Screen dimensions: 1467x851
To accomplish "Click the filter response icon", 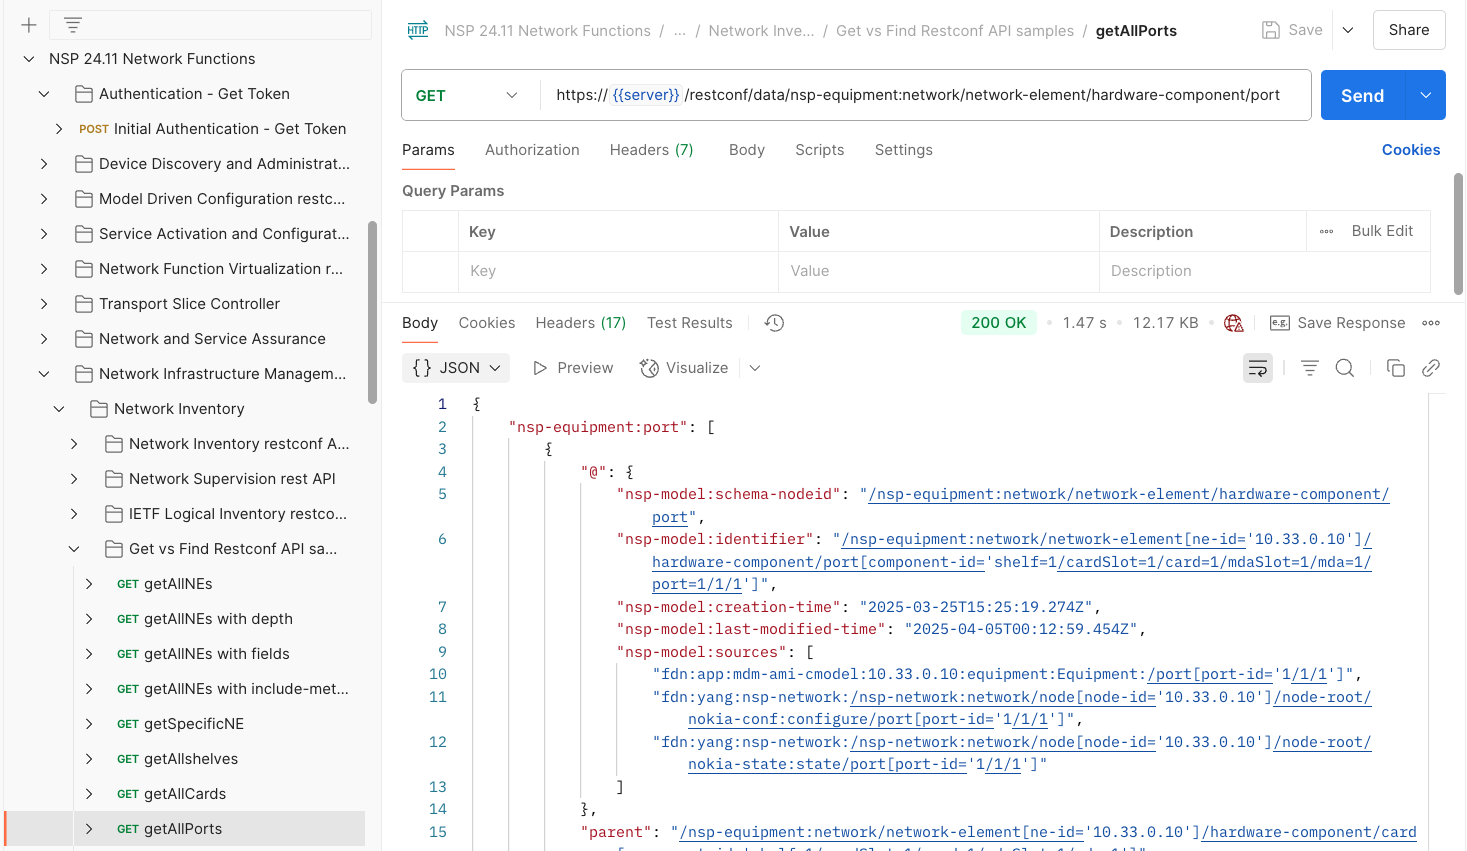I will coord(1309,368).
